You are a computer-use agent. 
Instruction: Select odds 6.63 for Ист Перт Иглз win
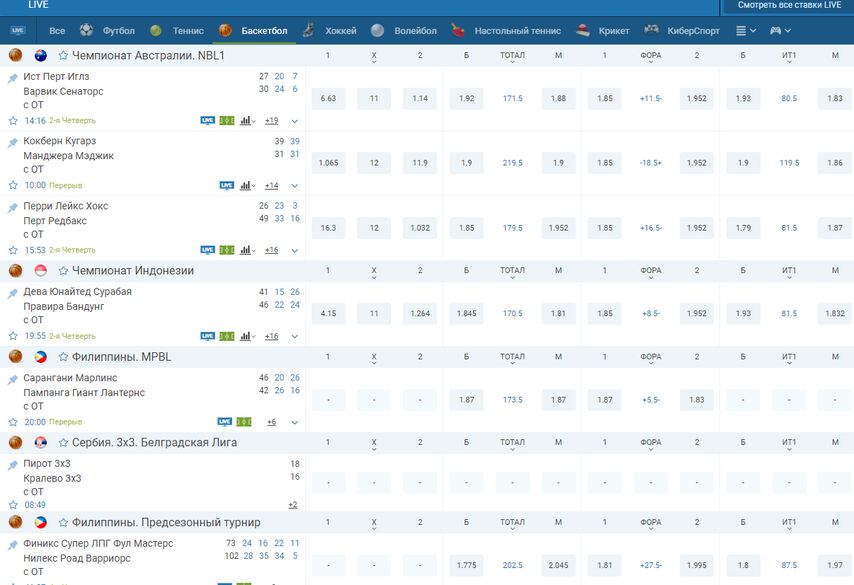(328, 99)
